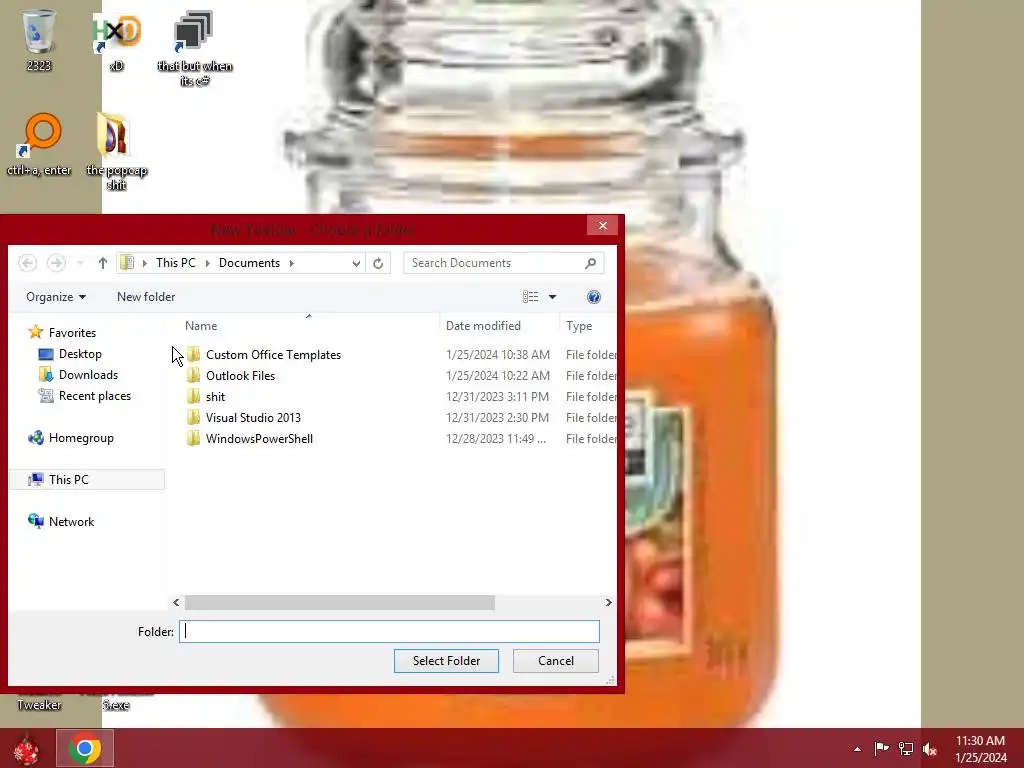The image size is (1024, 768).
Task: Click the search magnifier icon in Search Documents
Action: (590, 263)
